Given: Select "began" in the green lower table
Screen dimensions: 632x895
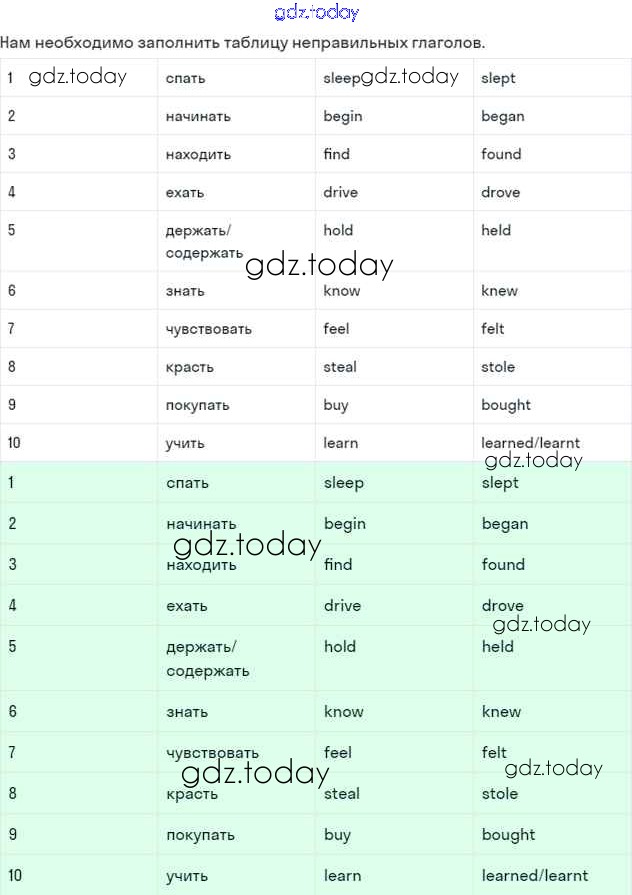Looking at the screenshot, I should (x=505, y=524).
